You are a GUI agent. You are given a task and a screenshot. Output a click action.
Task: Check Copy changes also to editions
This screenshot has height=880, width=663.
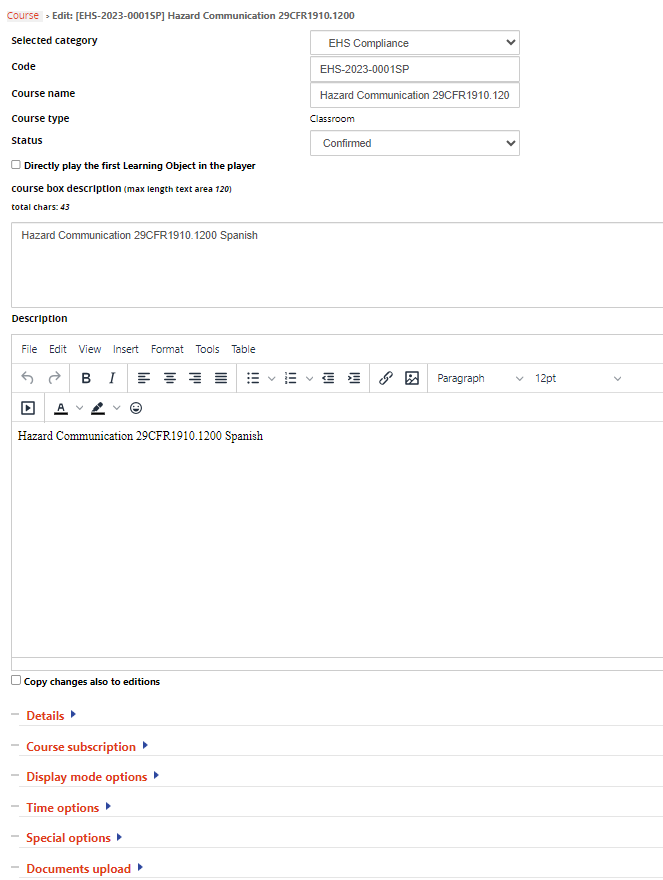tap(16, 680)
